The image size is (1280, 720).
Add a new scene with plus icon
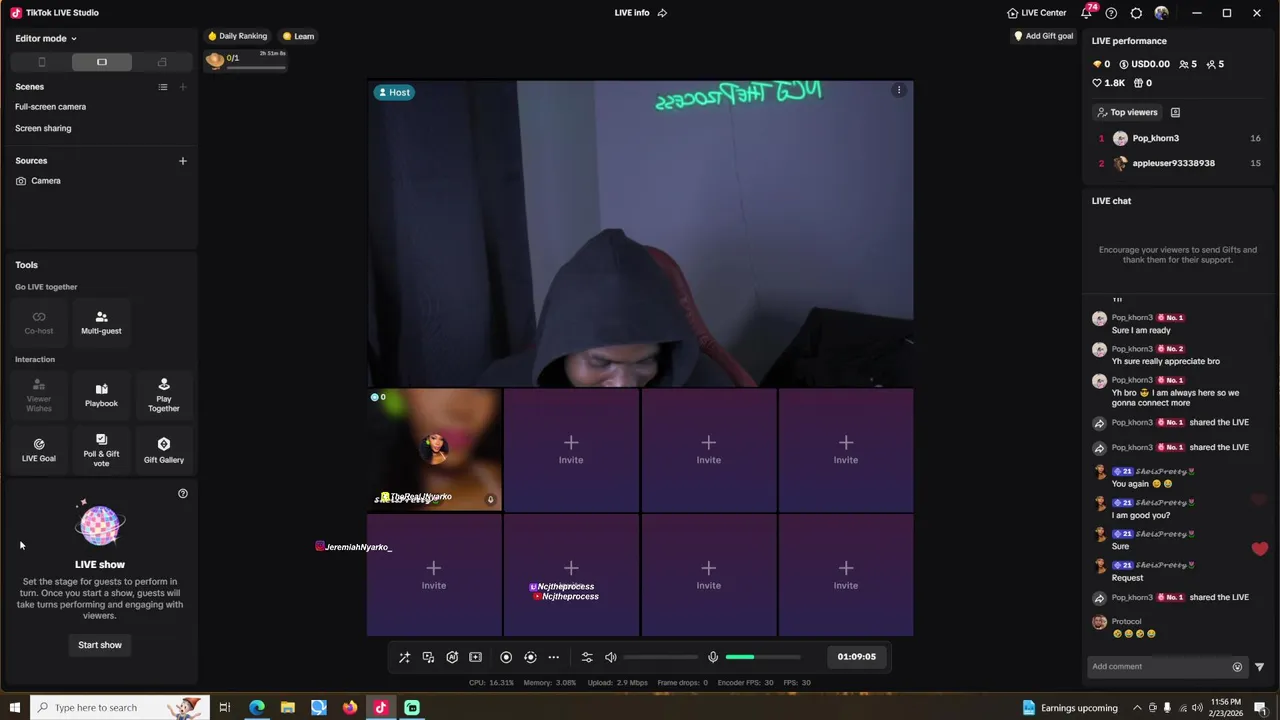(182, 87)
